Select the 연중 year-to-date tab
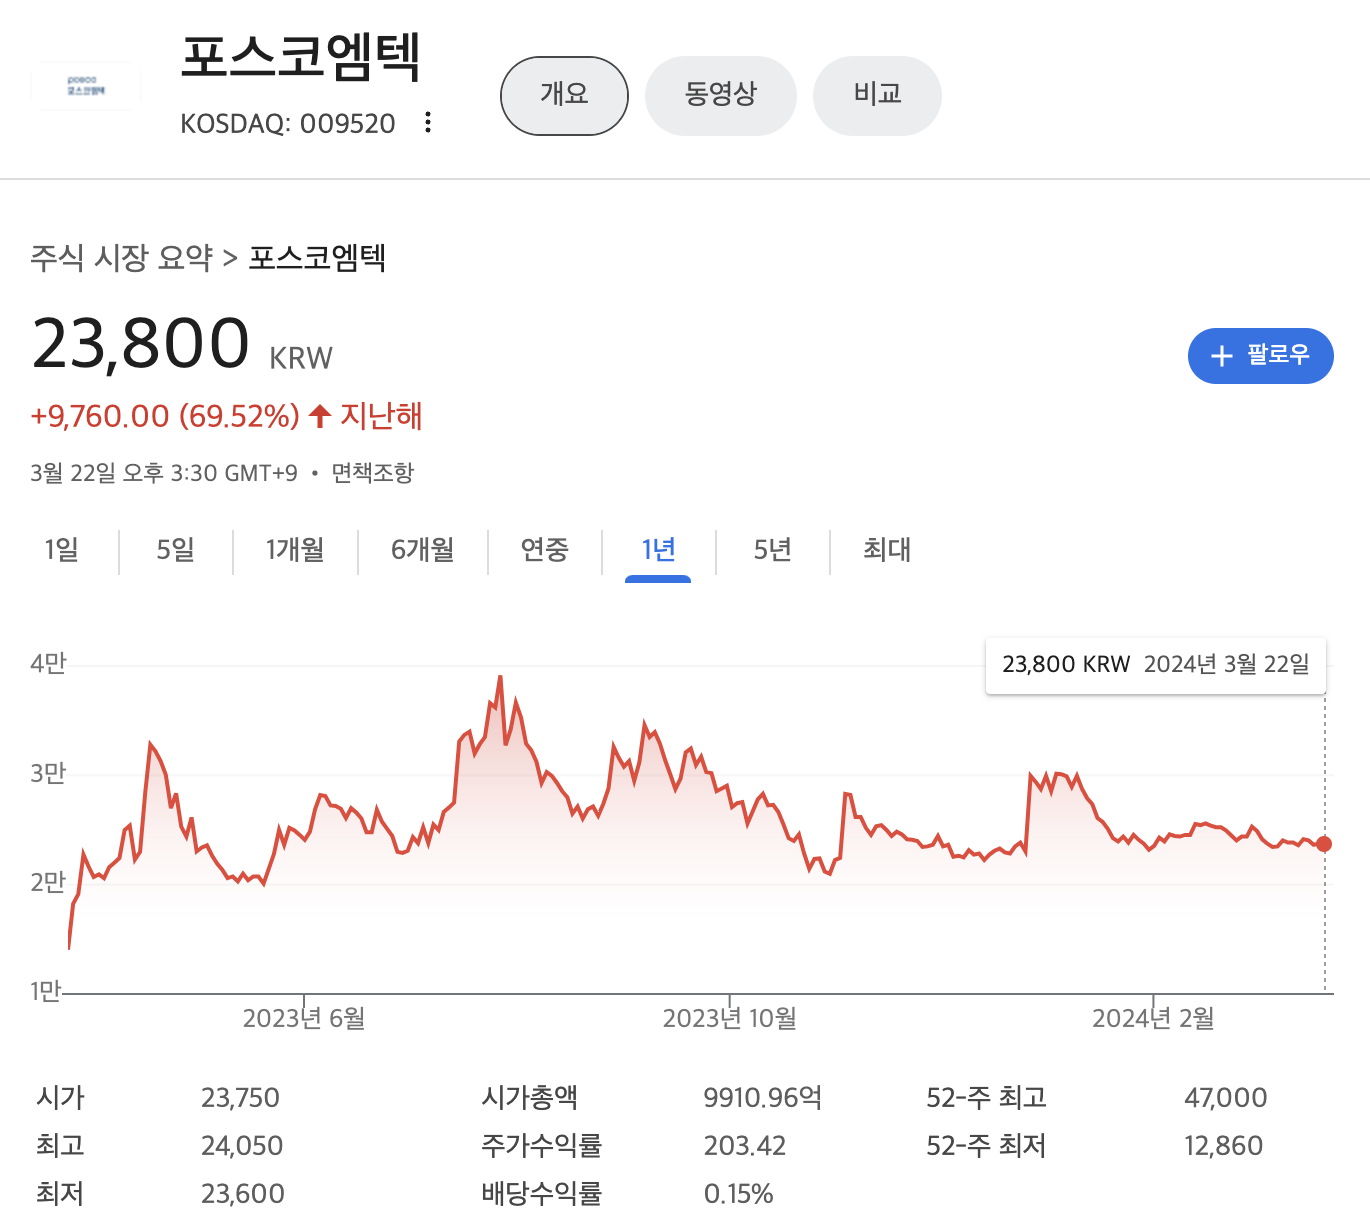 tap(544, 550)
